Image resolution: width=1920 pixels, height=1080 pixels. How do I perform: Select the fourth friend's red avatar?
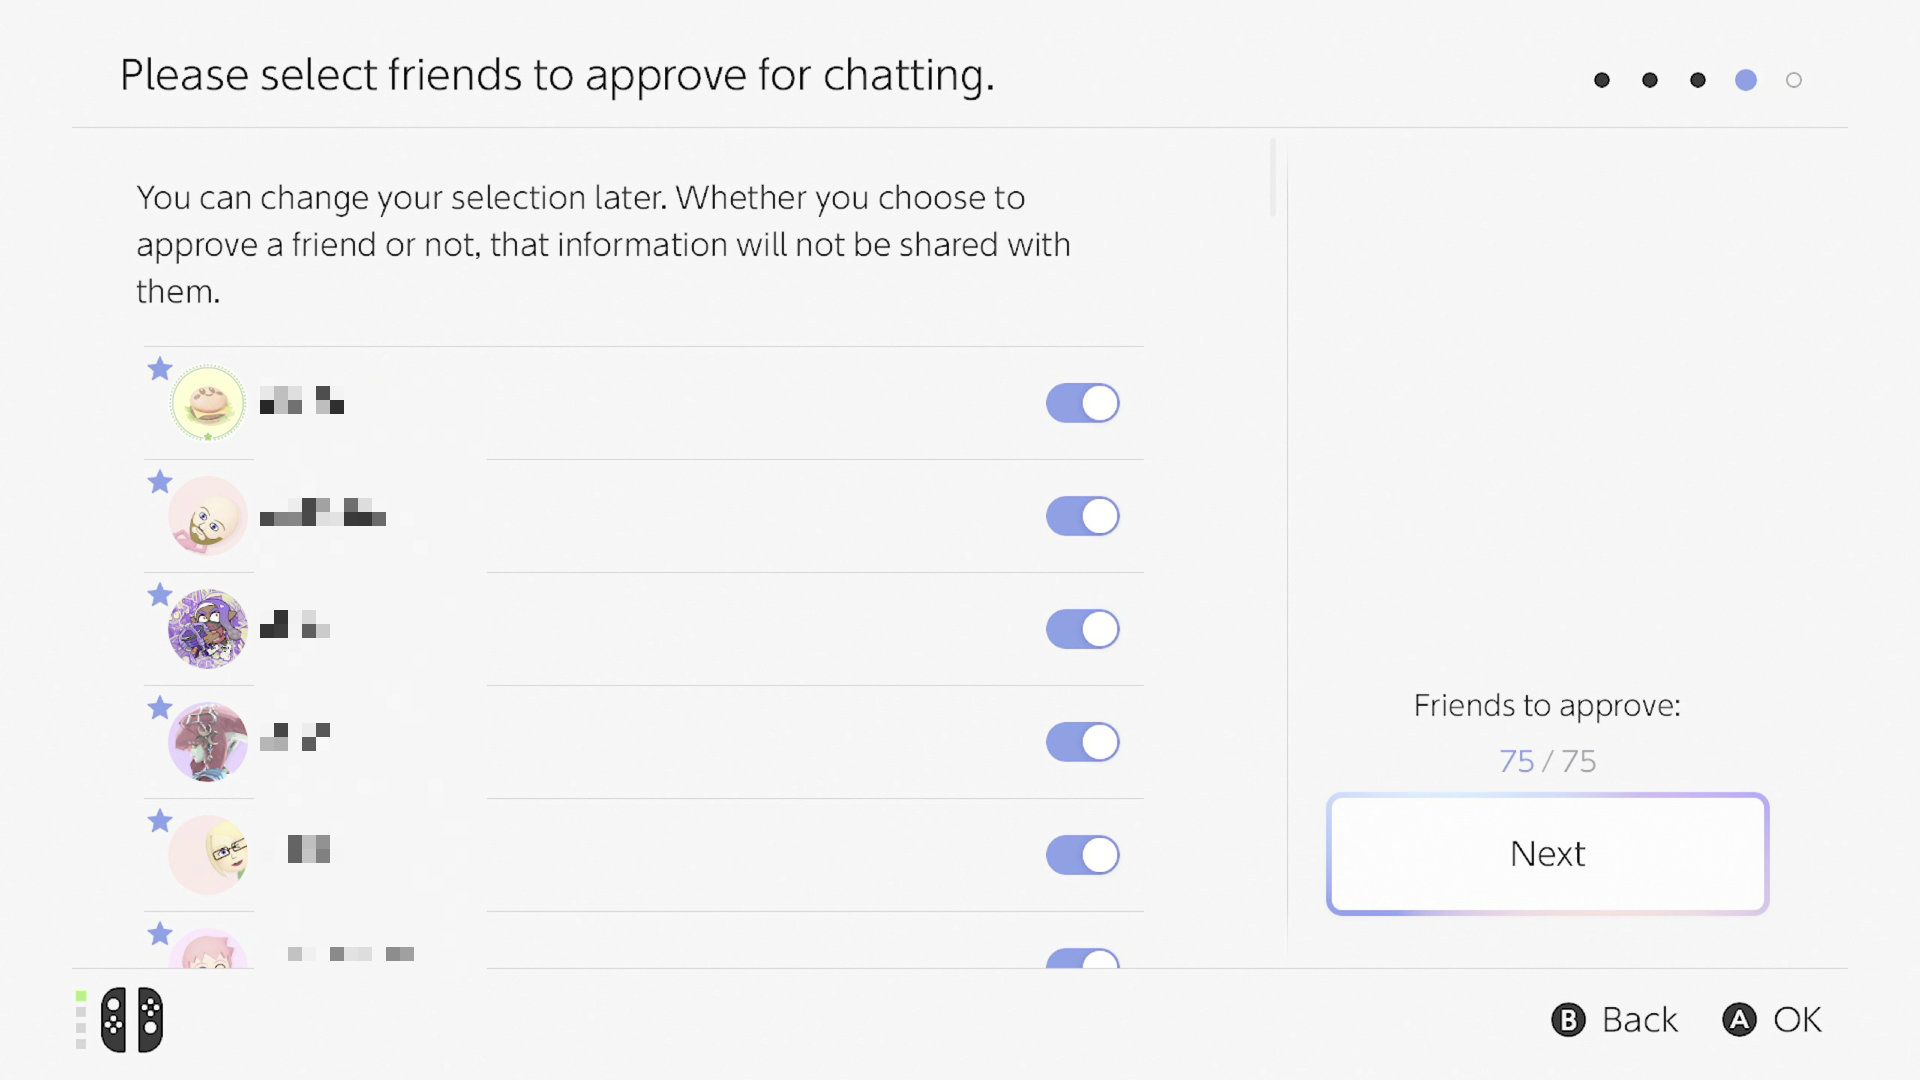pyautogui.click(x=208, y=742)
